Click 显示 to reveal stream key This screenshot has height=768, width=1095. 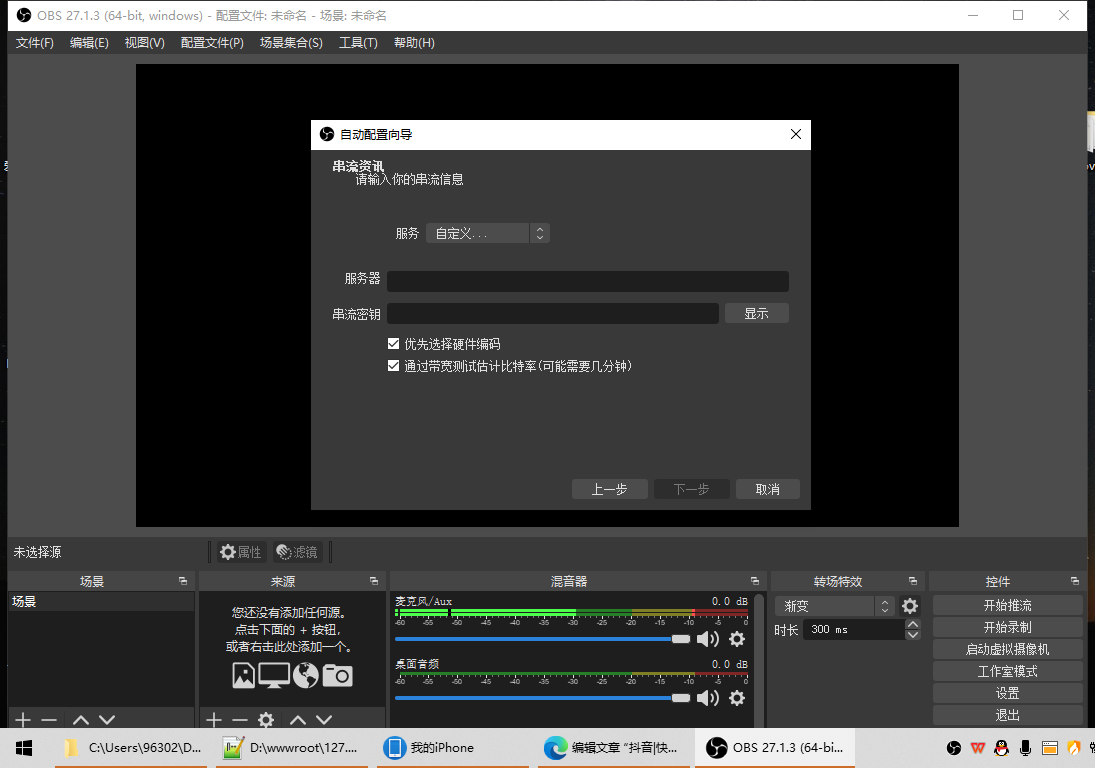tap(756, 313)
